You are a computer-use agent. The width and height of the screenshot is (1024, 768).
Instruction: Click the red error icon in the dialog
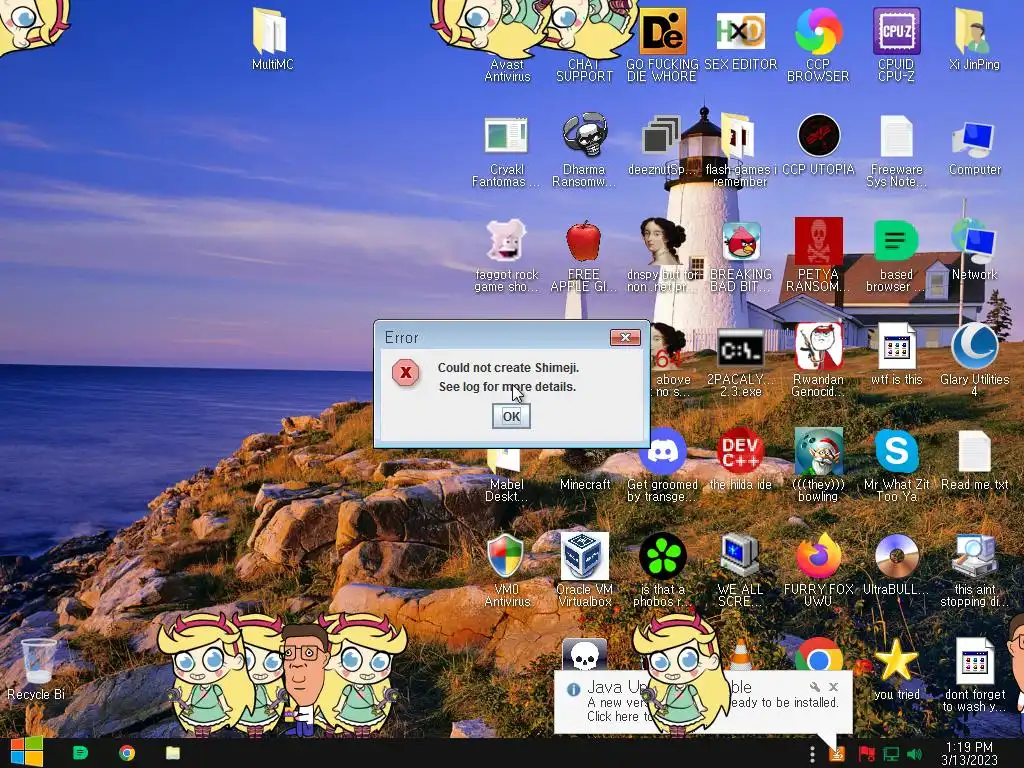tap(406, 373)
